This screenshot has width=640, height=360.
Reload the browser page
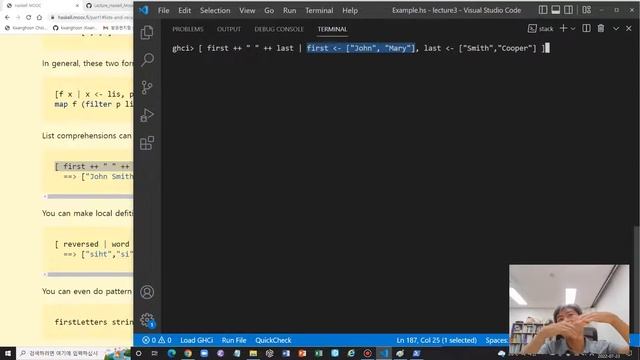[28, 17]
